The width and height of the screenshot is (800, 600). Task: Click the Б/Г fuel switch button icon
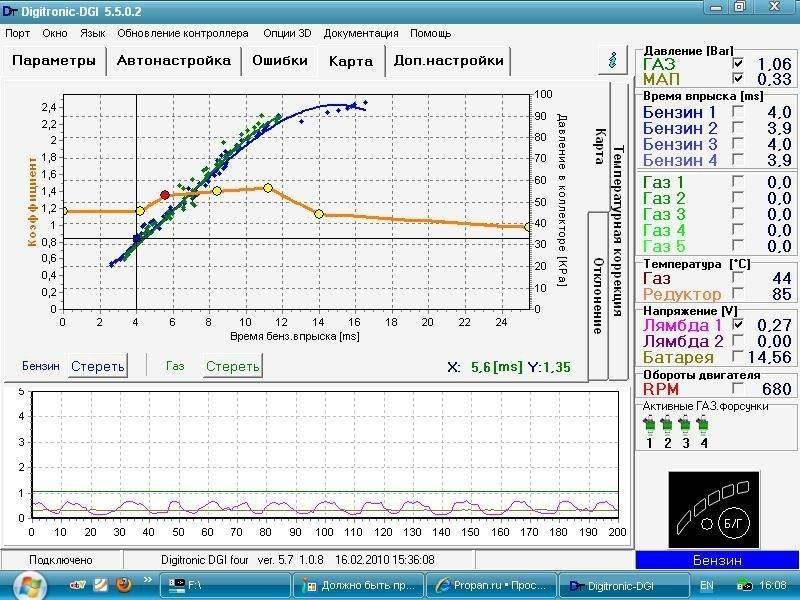coord(731,521)
